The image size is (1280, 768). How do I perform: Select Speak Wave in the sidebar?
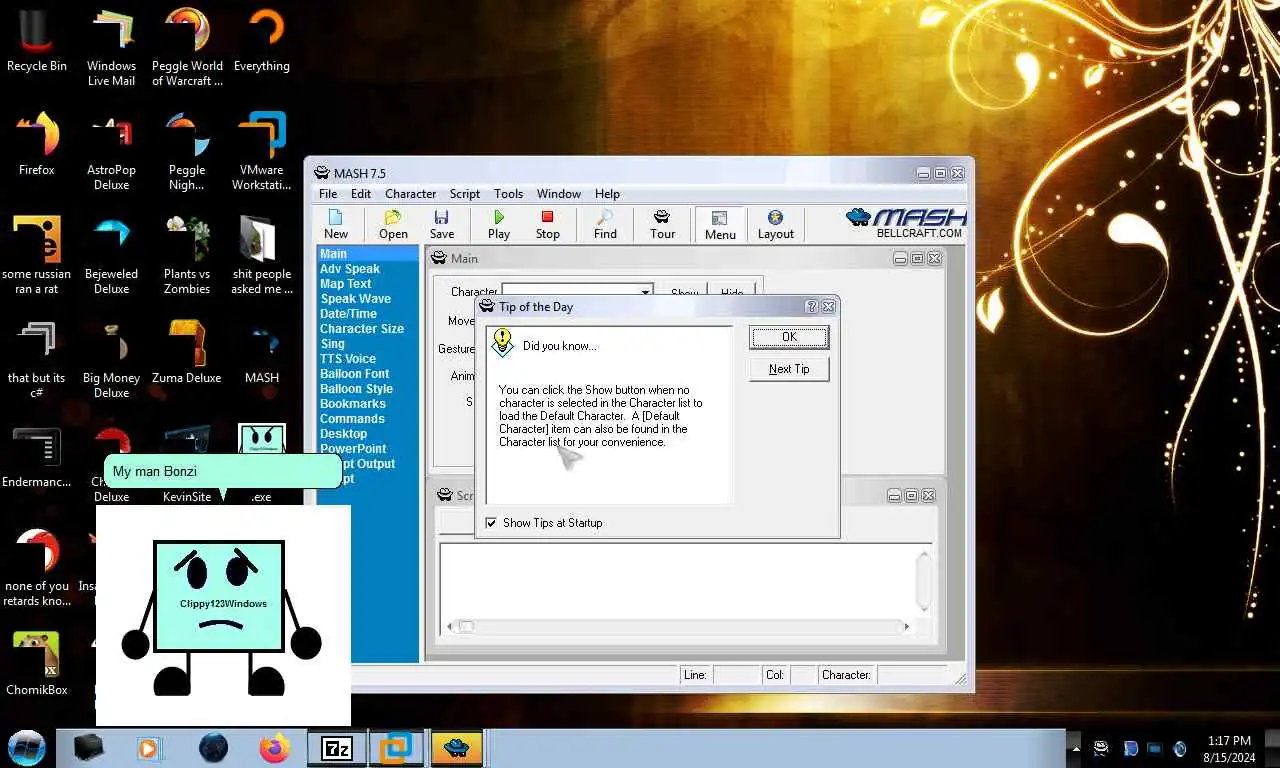[355, 299]
